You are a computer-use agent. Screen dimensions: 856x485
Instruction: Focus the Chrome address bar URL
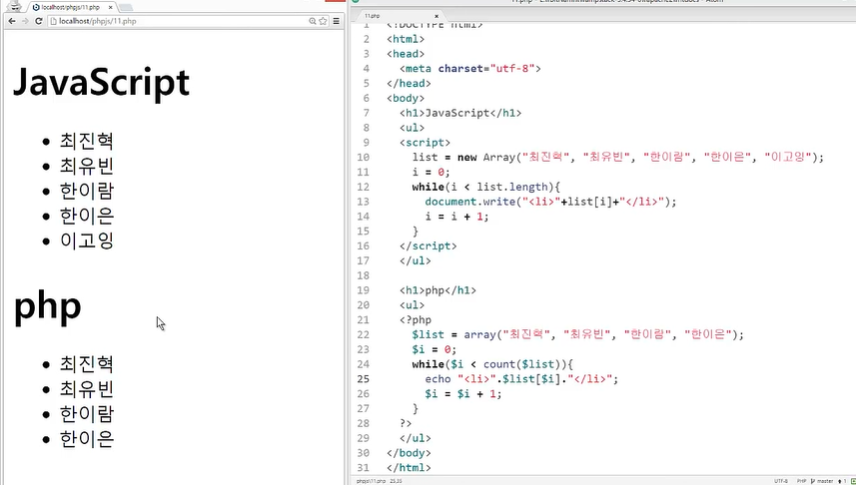98,21
